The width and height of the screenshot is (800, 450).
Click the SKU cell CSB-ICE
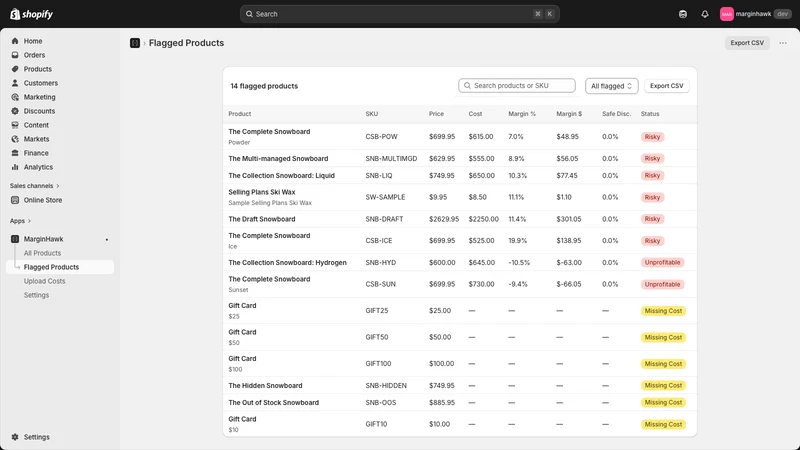point(379,240)
